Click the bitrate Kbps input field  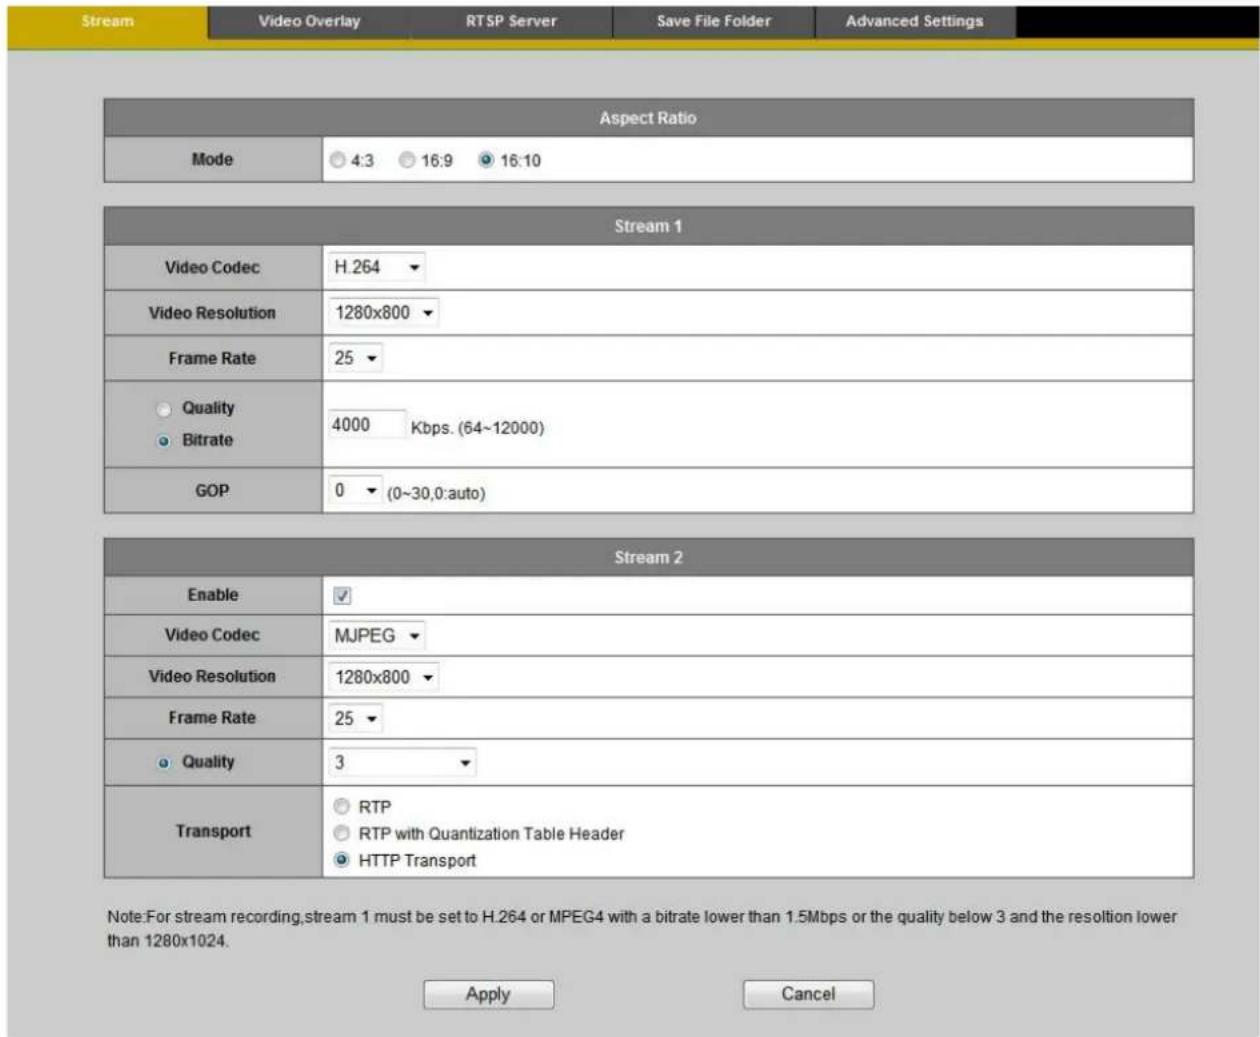(367, 425)
